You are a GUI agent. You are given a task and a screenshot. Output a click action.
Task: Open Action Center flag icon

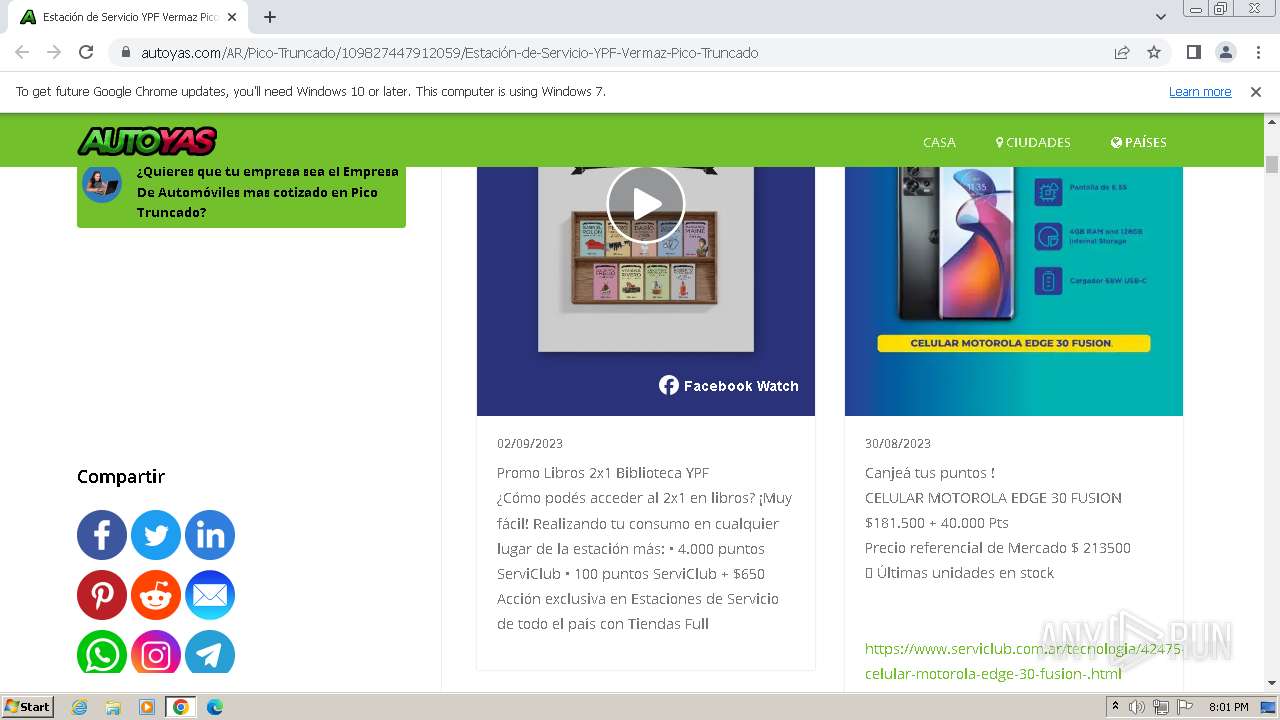tap(1183, 707)
